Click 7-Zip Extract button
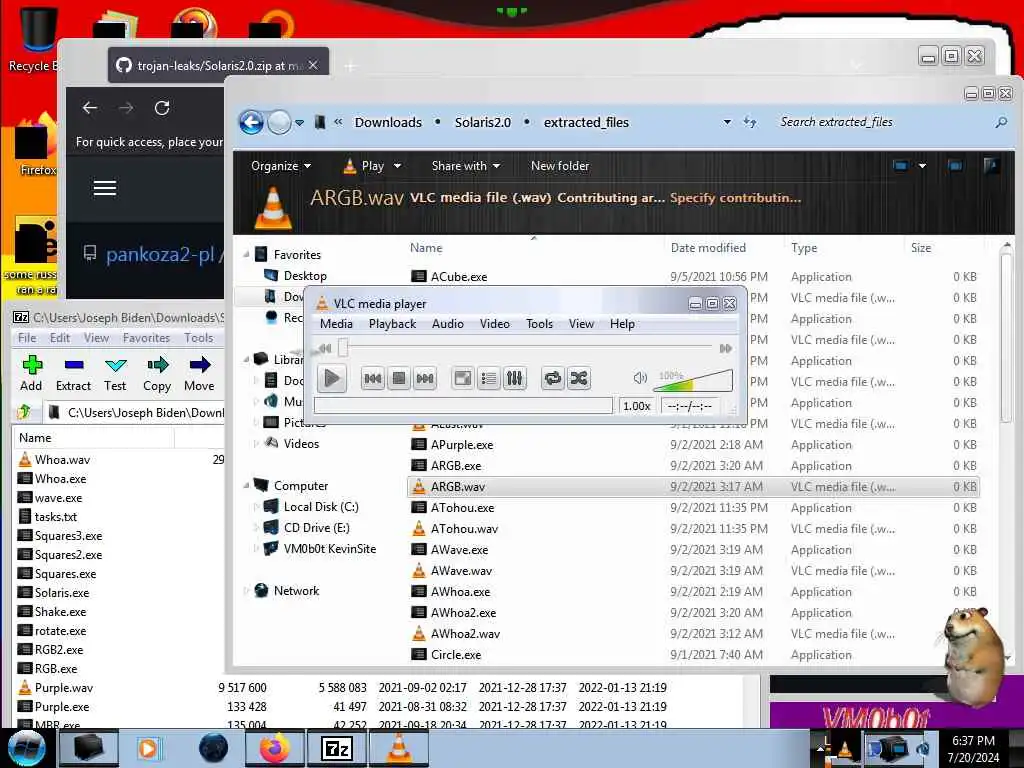Viewport: 1024px width, 768px height. click(73, 374)
